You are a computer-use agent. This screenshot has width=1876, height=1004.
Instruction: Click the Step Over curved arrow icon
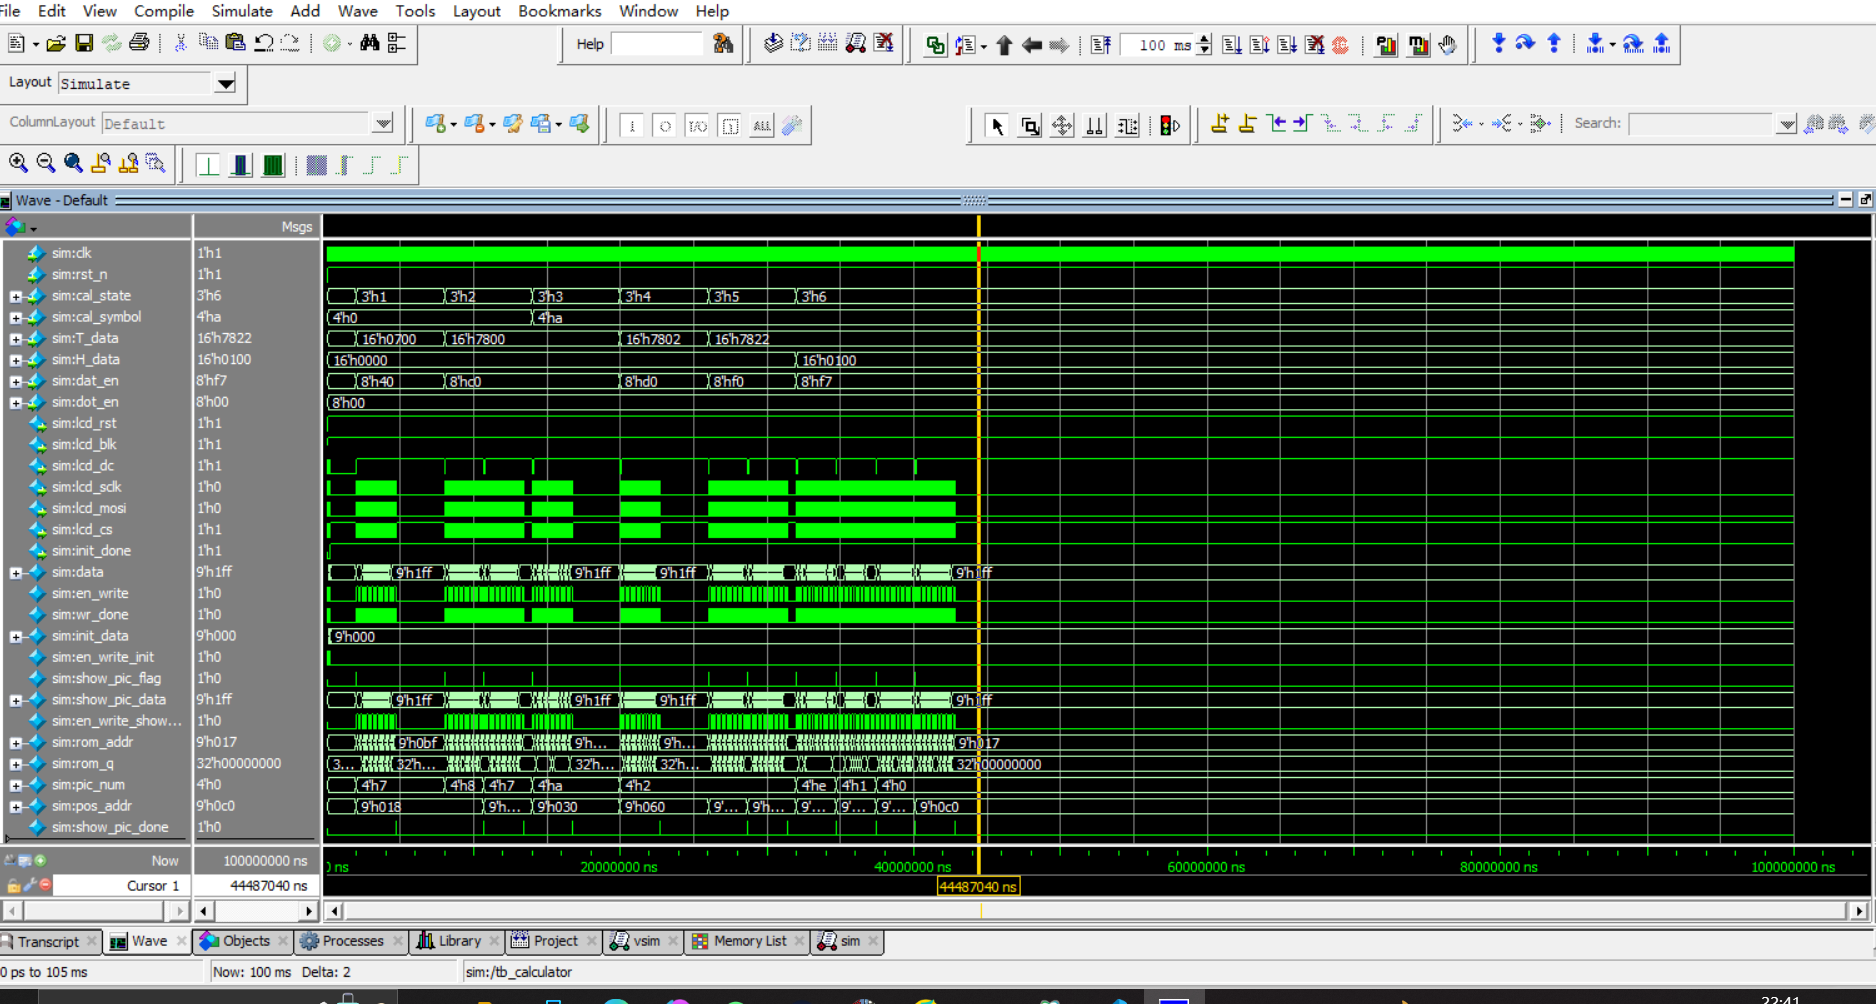[x=1525, y=44]
